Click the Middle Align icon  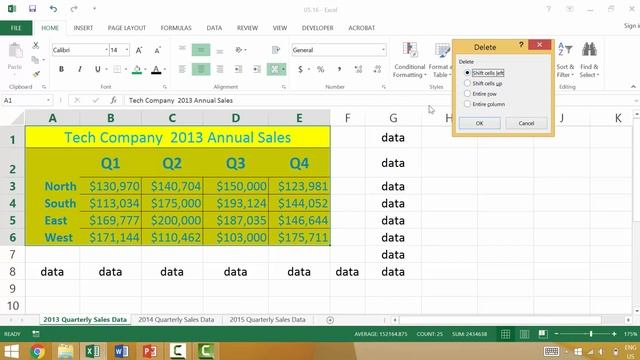201,50
